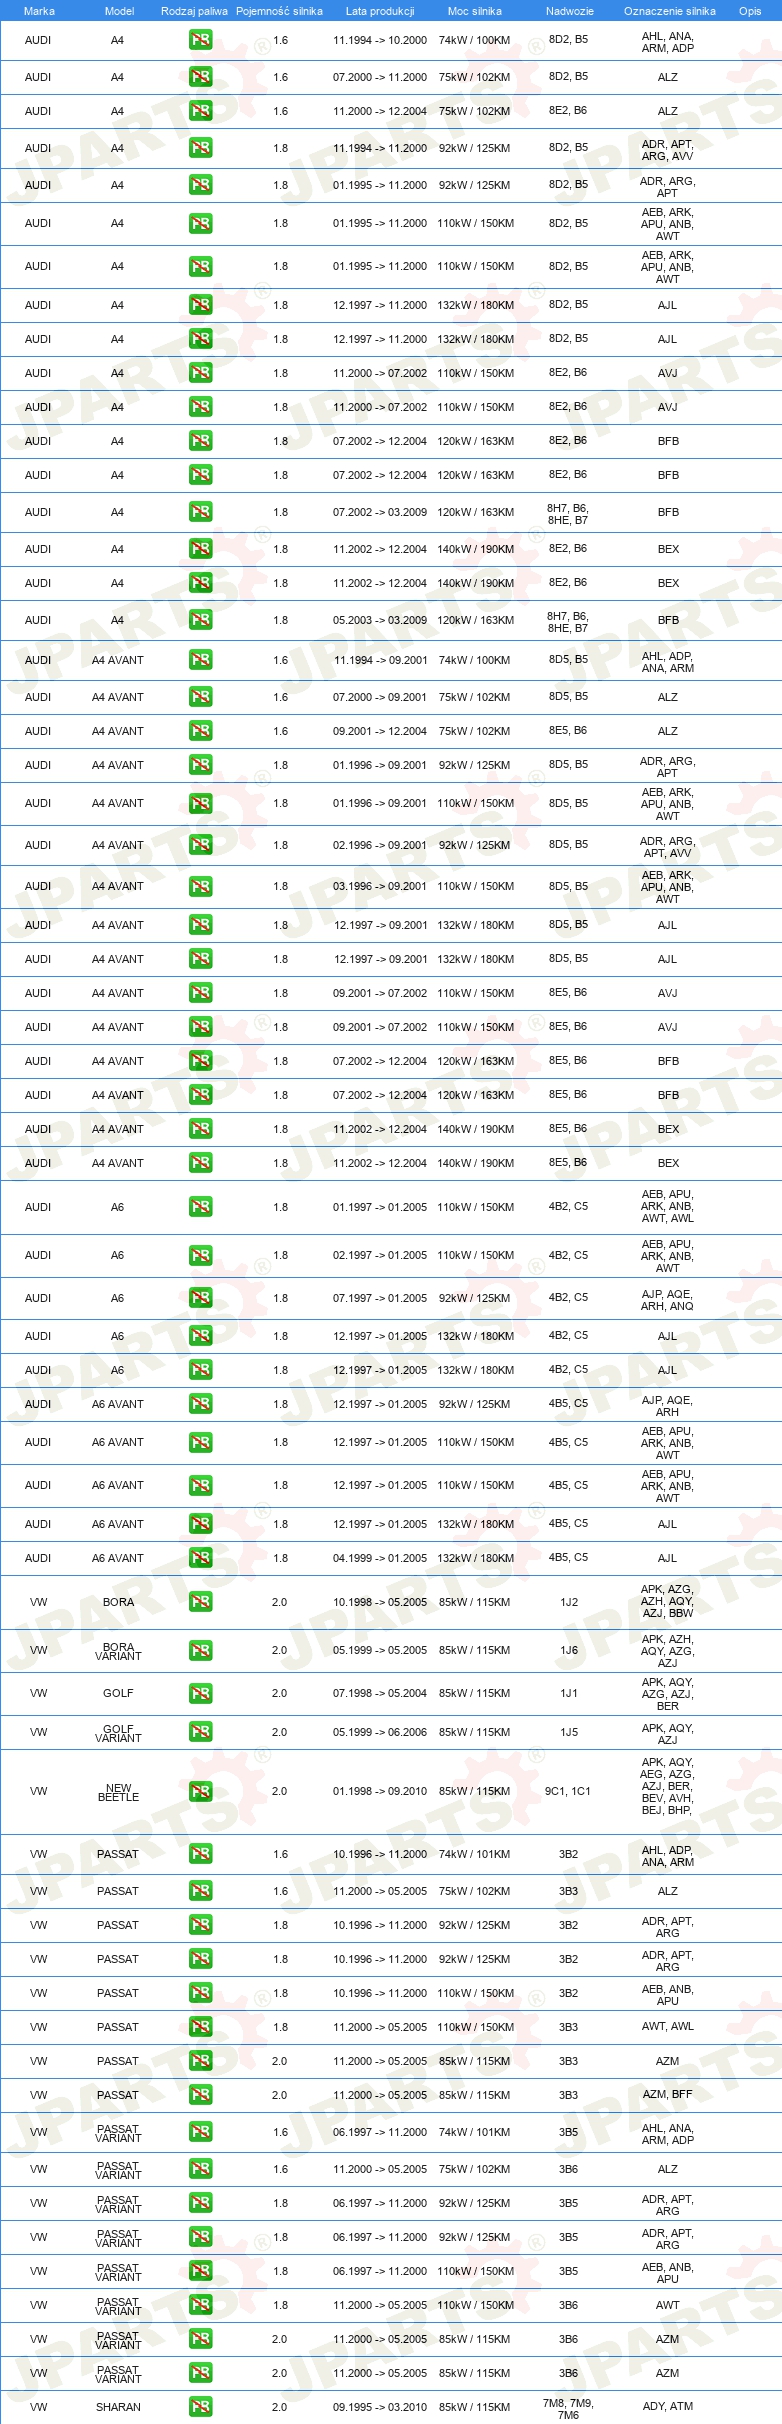Click the Rodzaj paliwa column header
This screenshot has width=782, height=2424.
(x=194, y=11)
